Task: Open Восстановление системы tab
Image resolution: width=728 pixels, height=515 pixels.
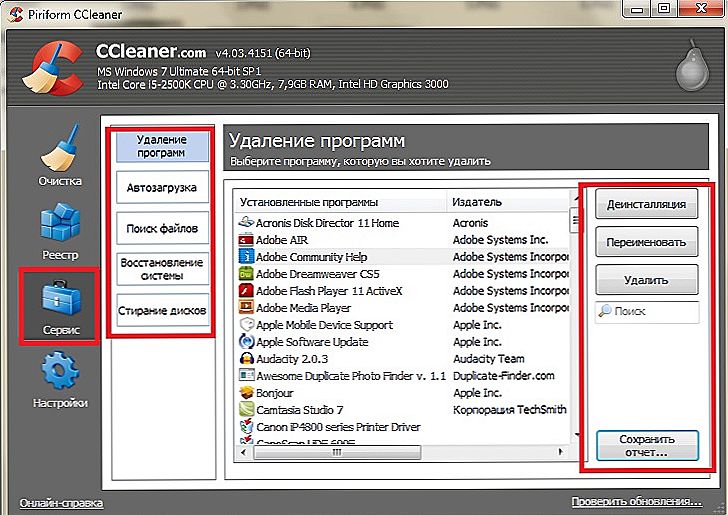Action: click(x=162, y=269)
